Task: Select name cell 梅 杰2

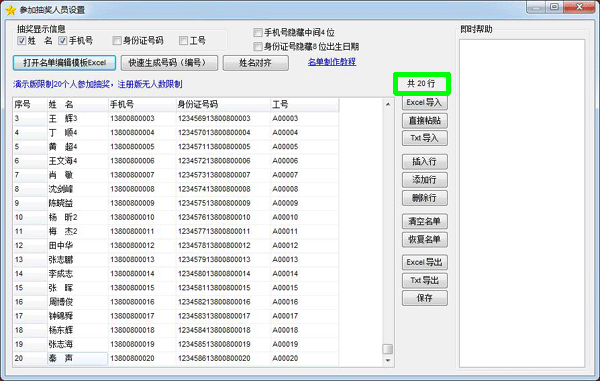Action: click(x=77, y=231)
